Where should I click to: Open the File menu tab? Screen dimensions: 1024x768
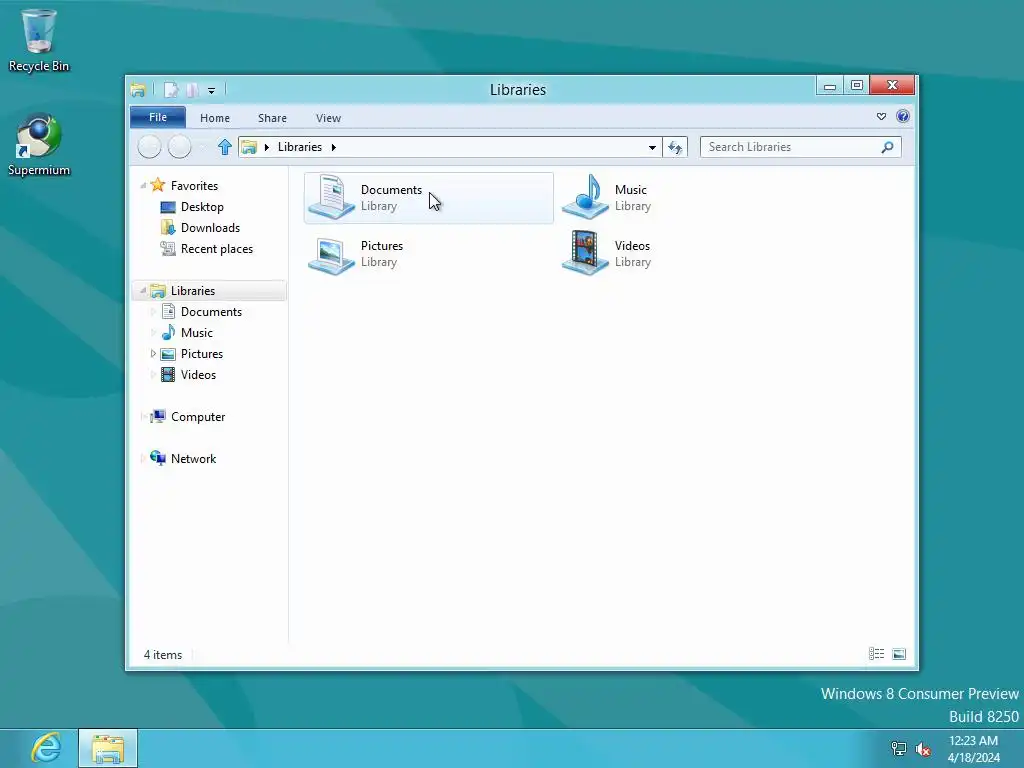(x=158, y=118)
